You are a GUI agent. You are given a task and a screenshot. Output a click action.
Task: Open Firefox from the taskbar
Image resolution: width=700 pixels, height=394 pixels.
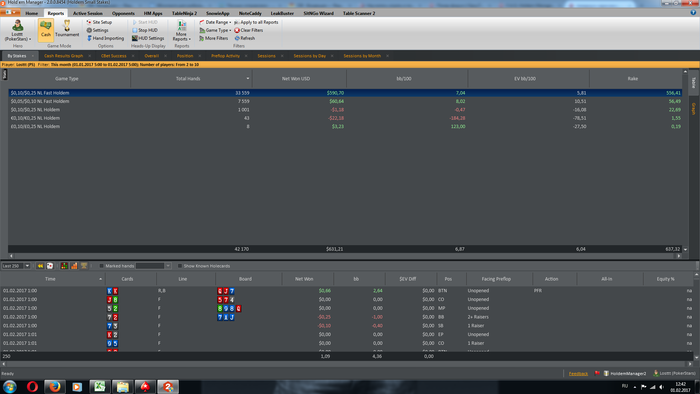click(55, 386)
